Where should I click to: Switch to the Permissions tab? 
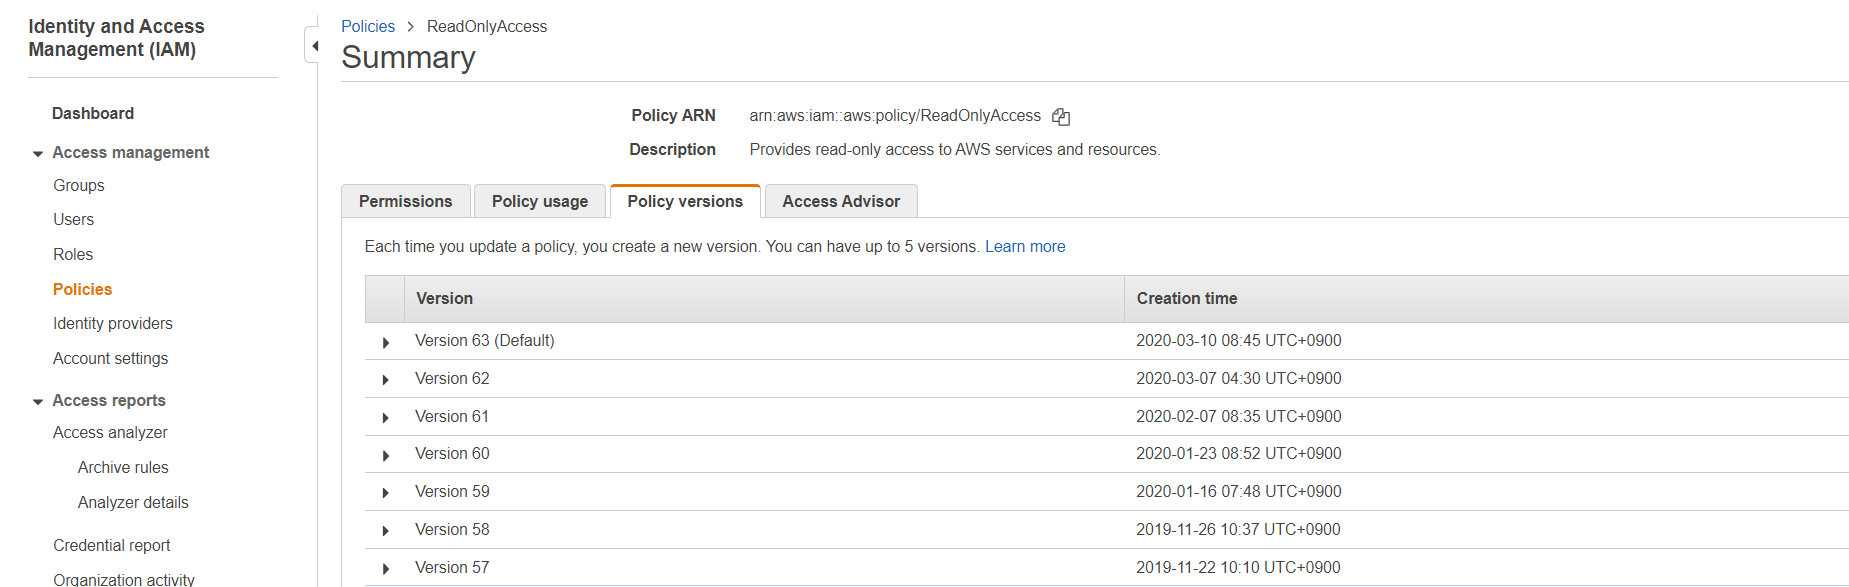click(x=405, y=201)
